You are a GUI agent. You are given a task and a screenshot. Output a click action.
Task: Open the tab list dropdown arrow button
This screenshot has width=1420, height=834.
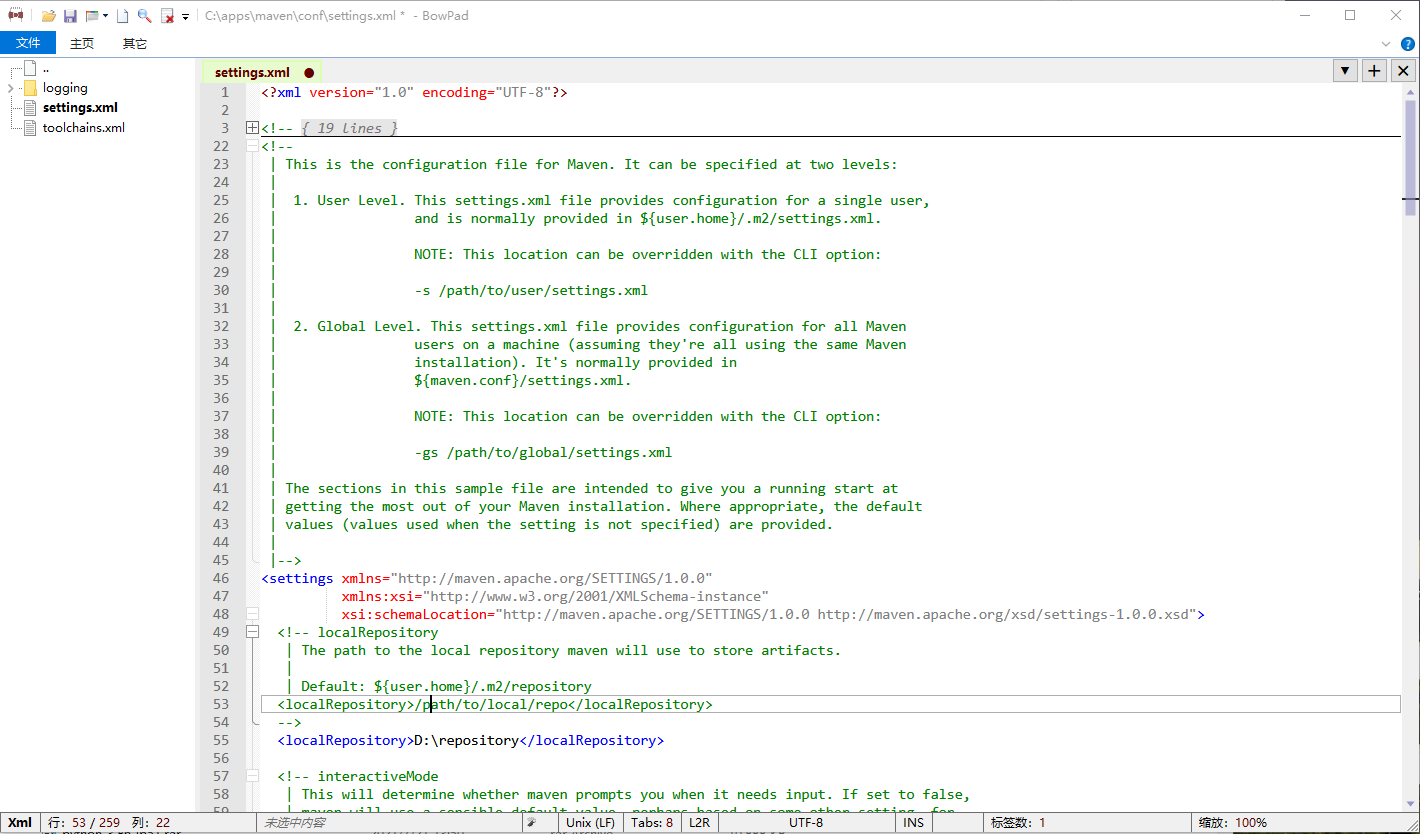pyautogui.click(x=1345, y=70)
